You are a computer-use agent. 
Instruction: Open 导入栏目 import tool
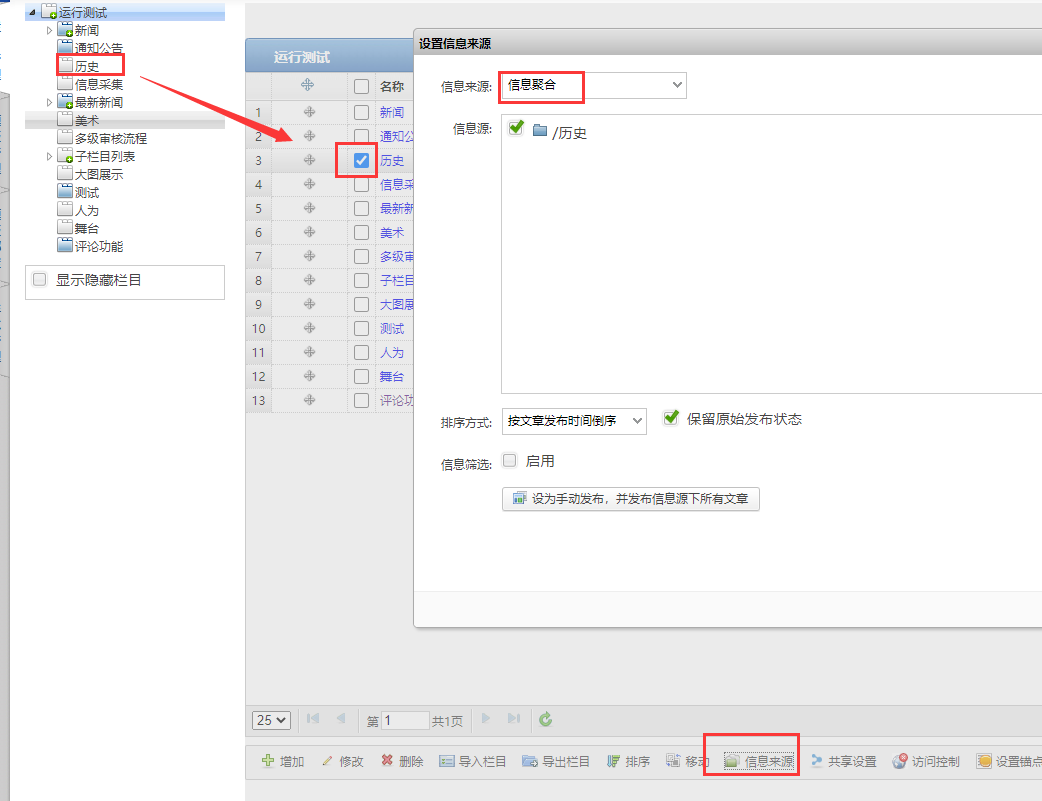click(447, 762)
